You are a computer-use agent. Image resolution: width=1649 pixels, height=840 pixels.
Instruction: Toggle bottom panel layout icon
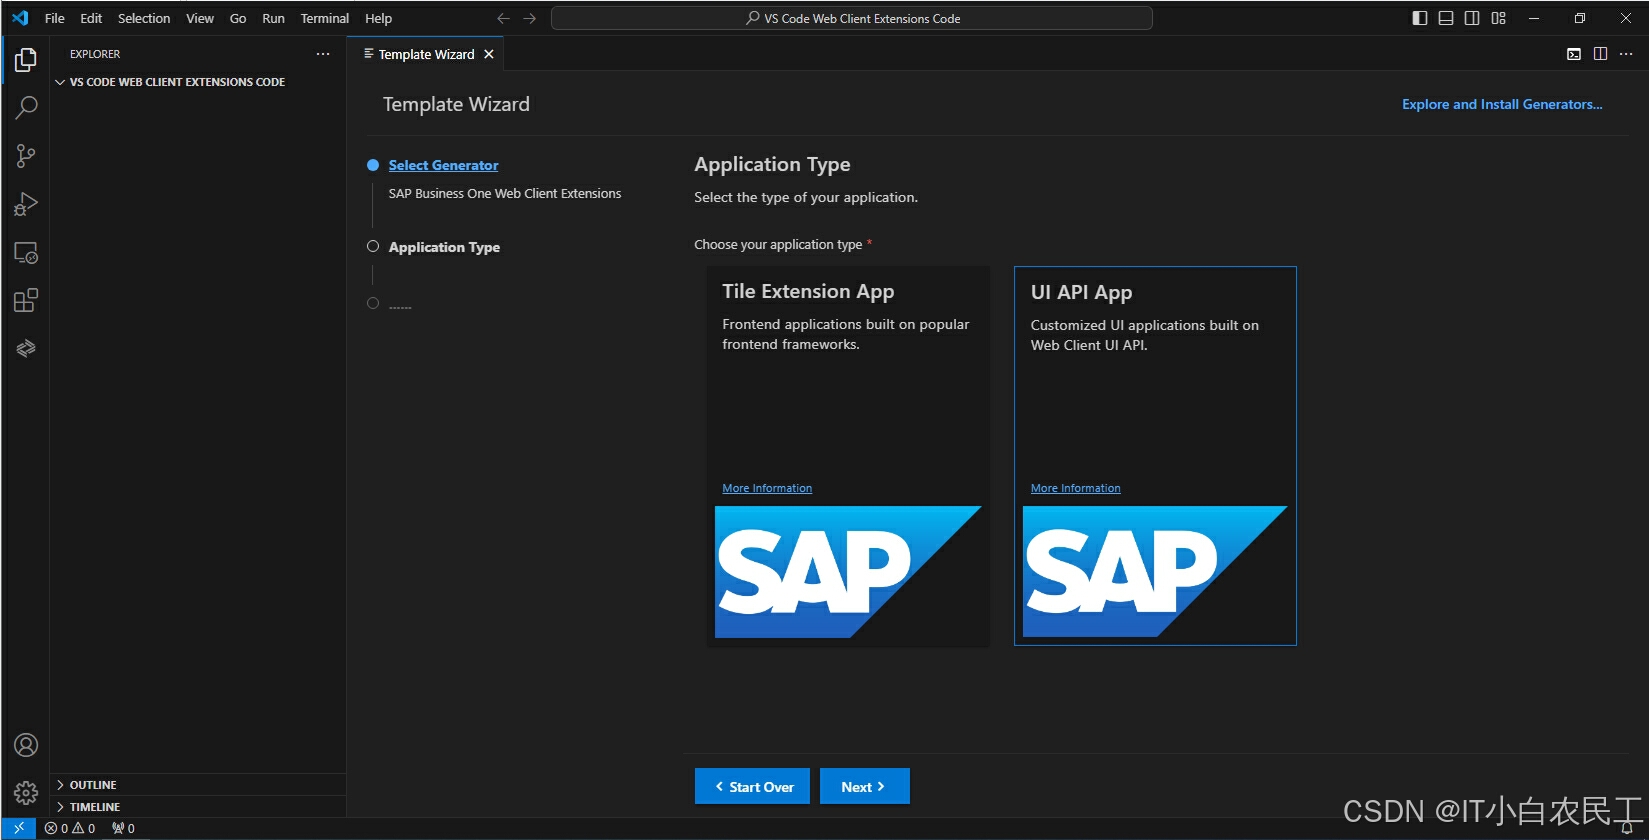pos(1446,18)
